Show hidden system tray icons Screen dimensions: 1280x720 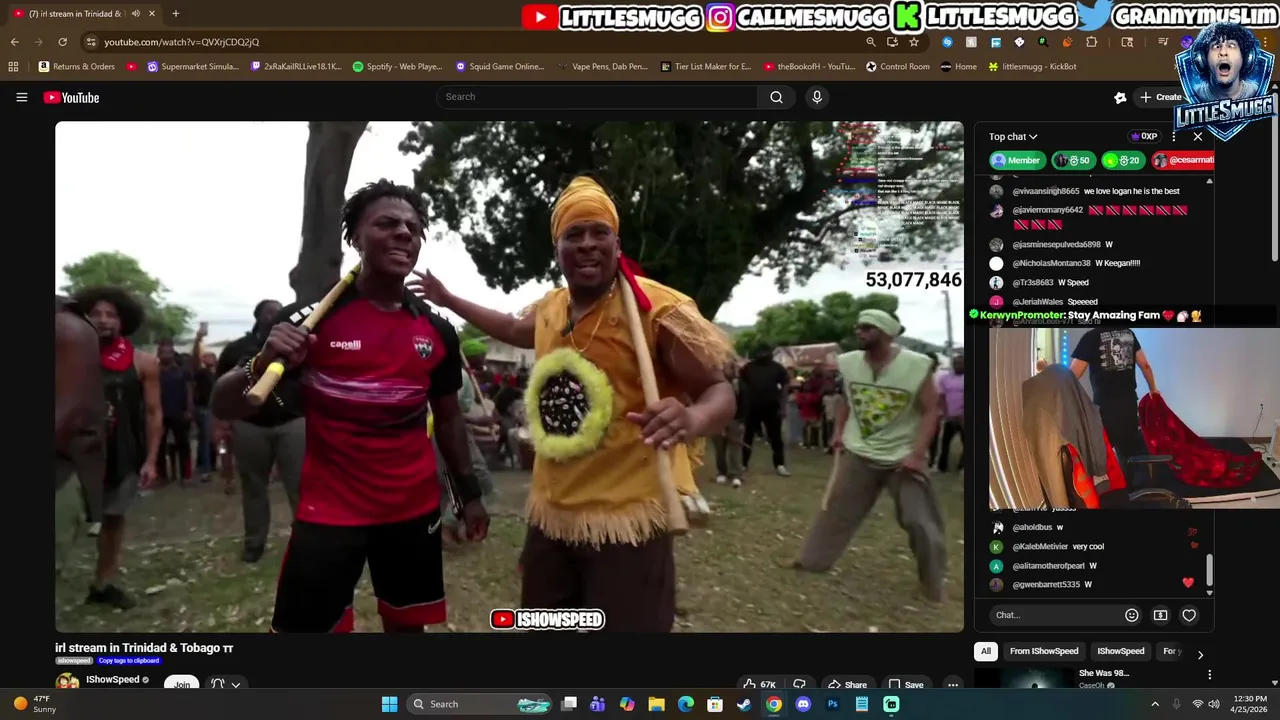tap(1154, 704)
